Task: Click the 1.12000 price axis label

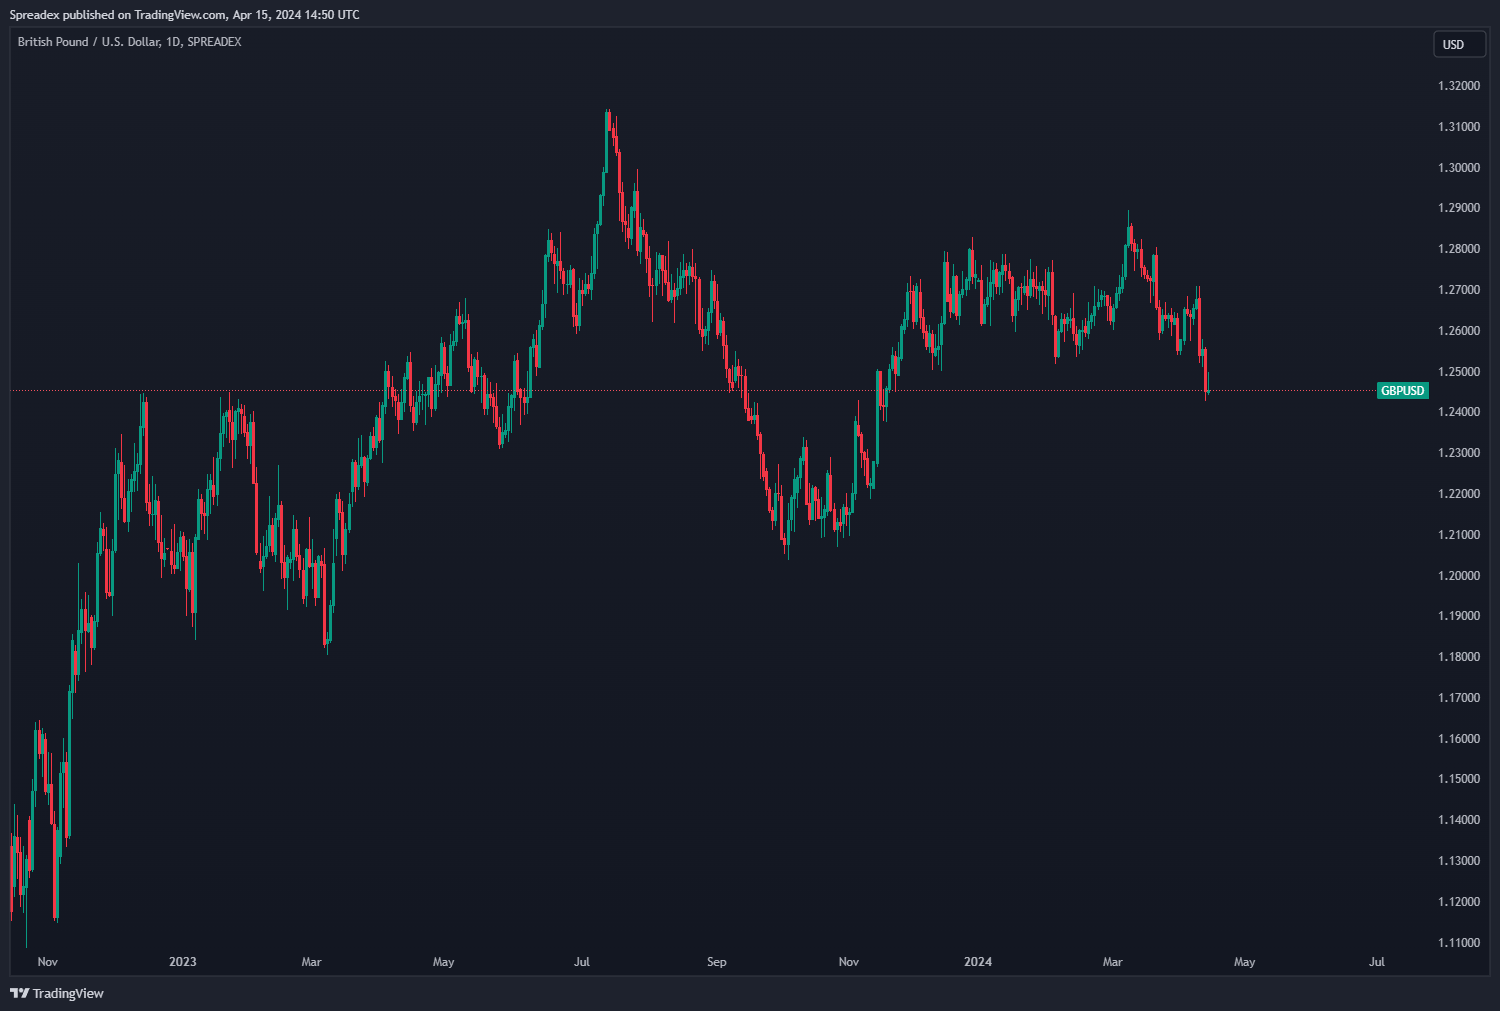Action: tap(1459, 902)
